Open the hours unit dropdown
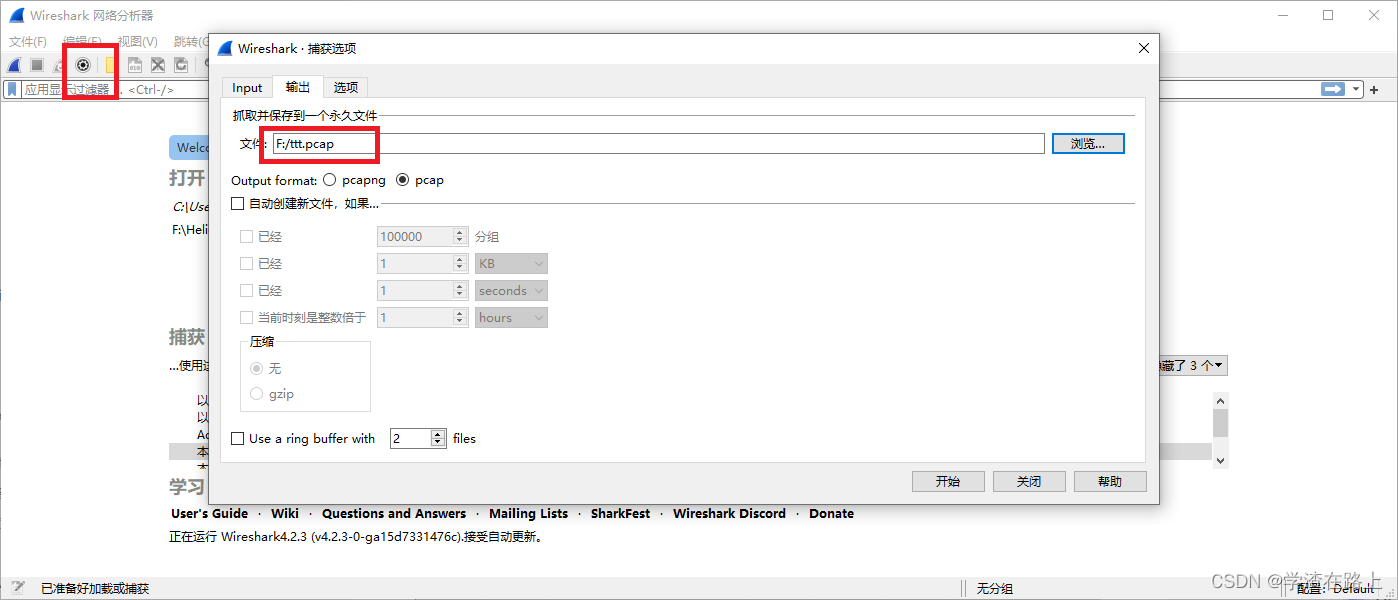1398x600 pixels. (511, 318)
